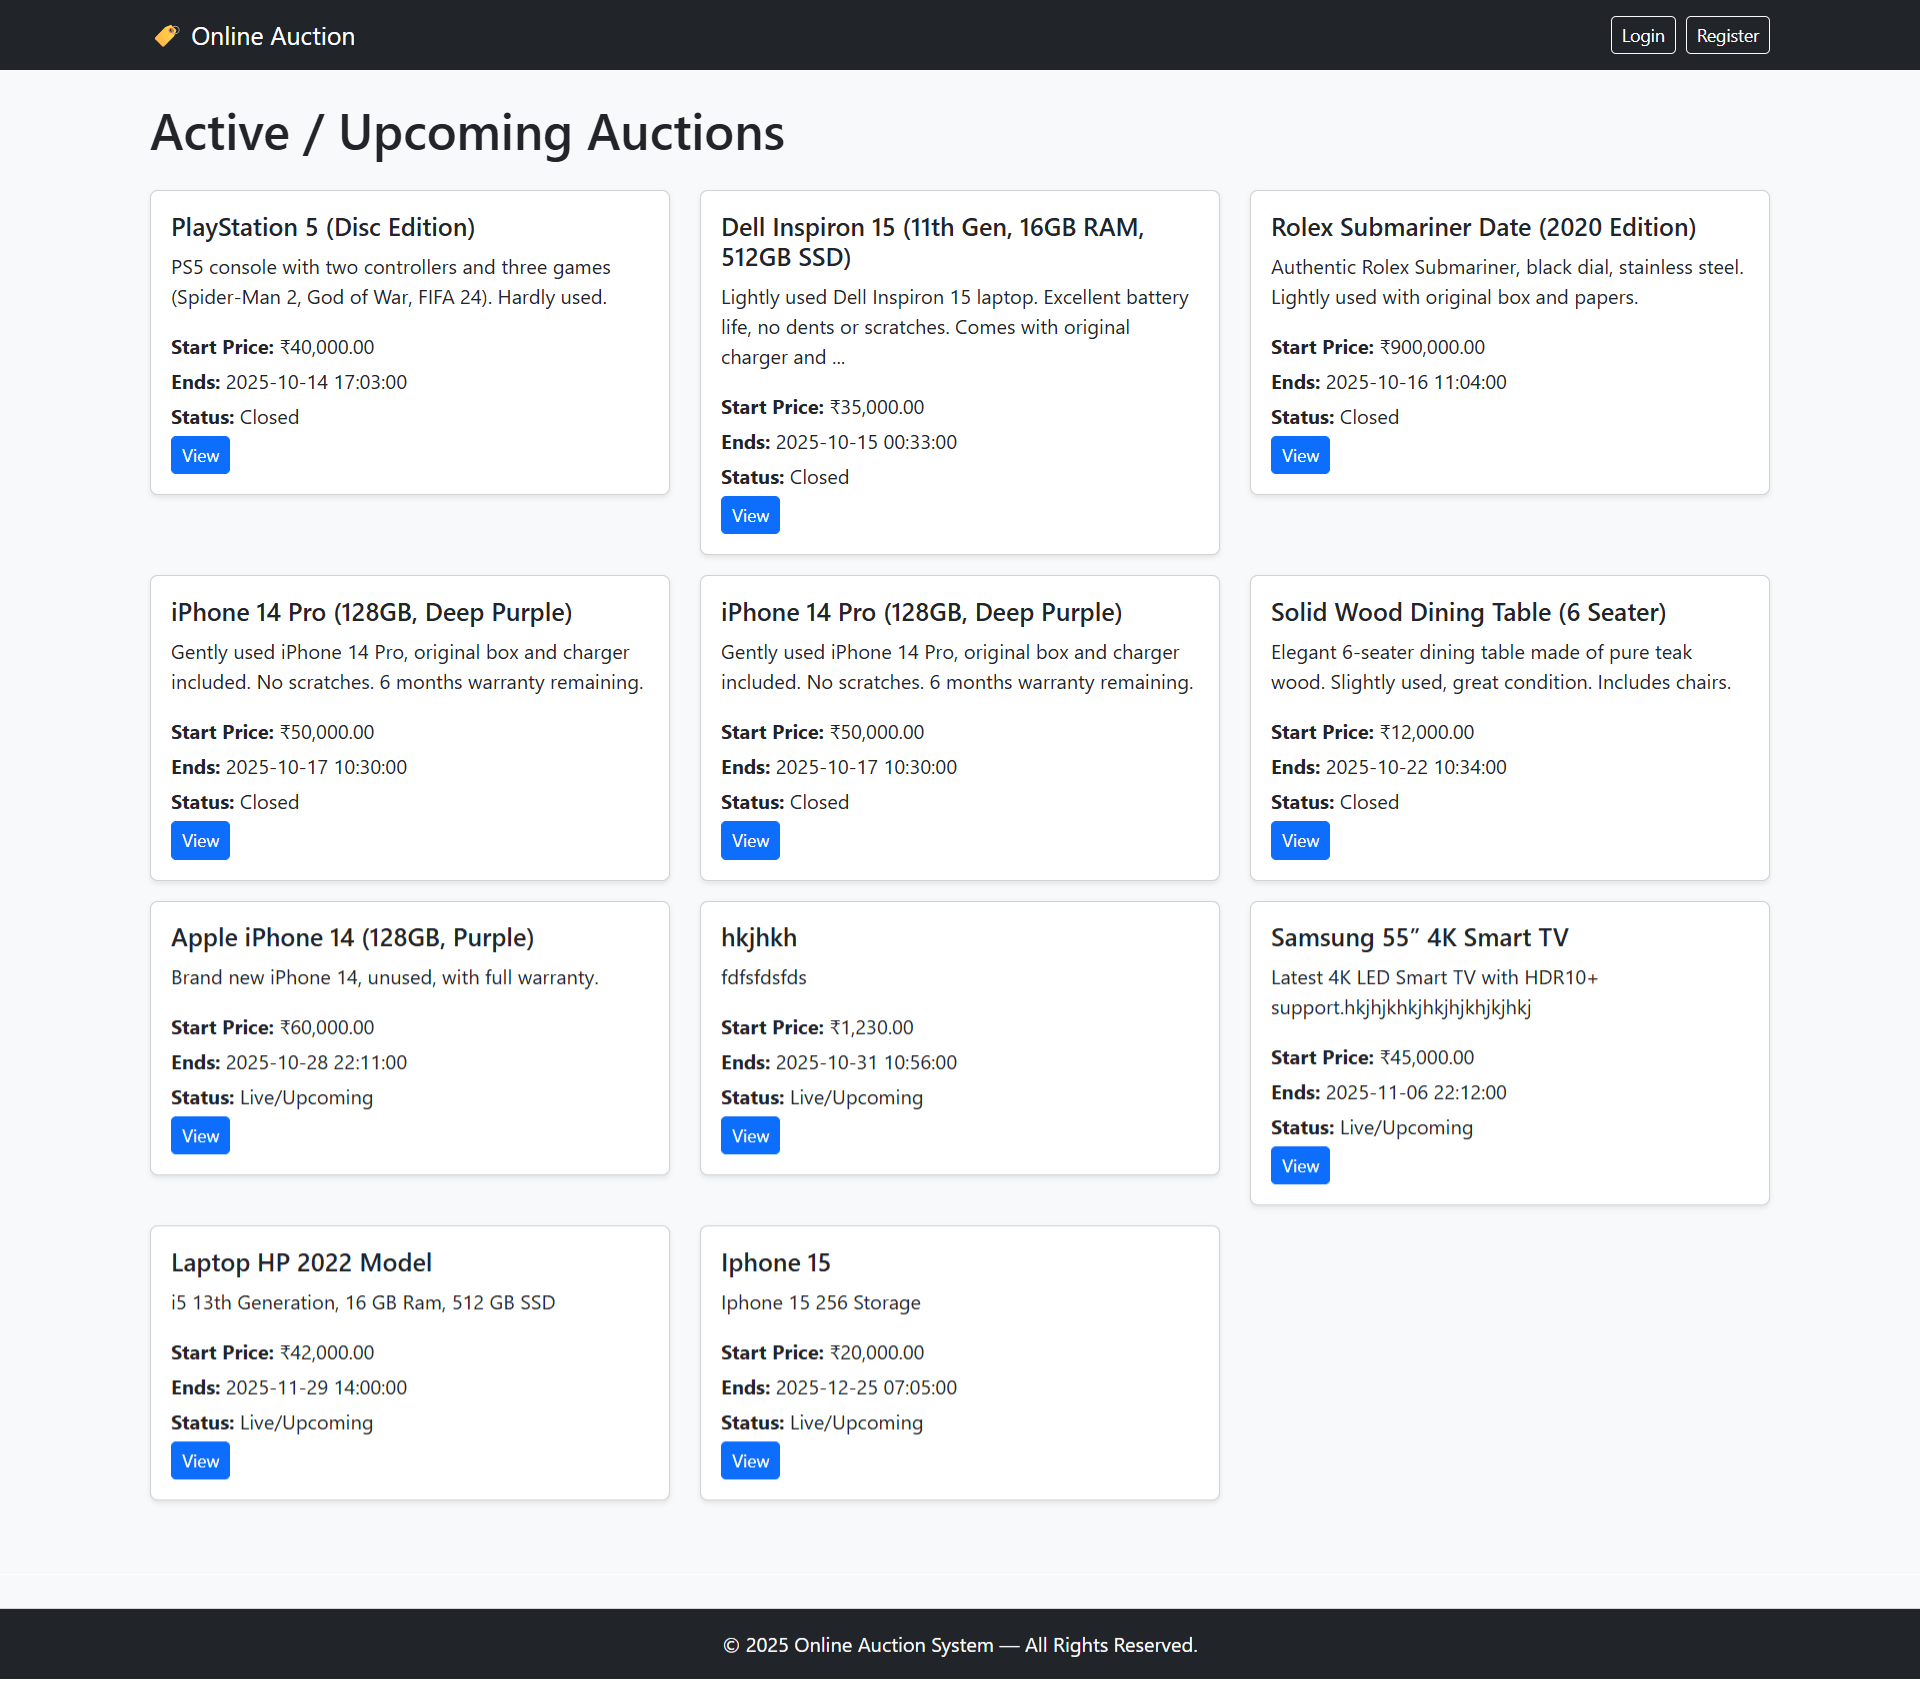The image size is (1920, 1683).
Task: View the Apple iPhone 14 (128GB, Purple) auction
Action: tap(199, 1135)
